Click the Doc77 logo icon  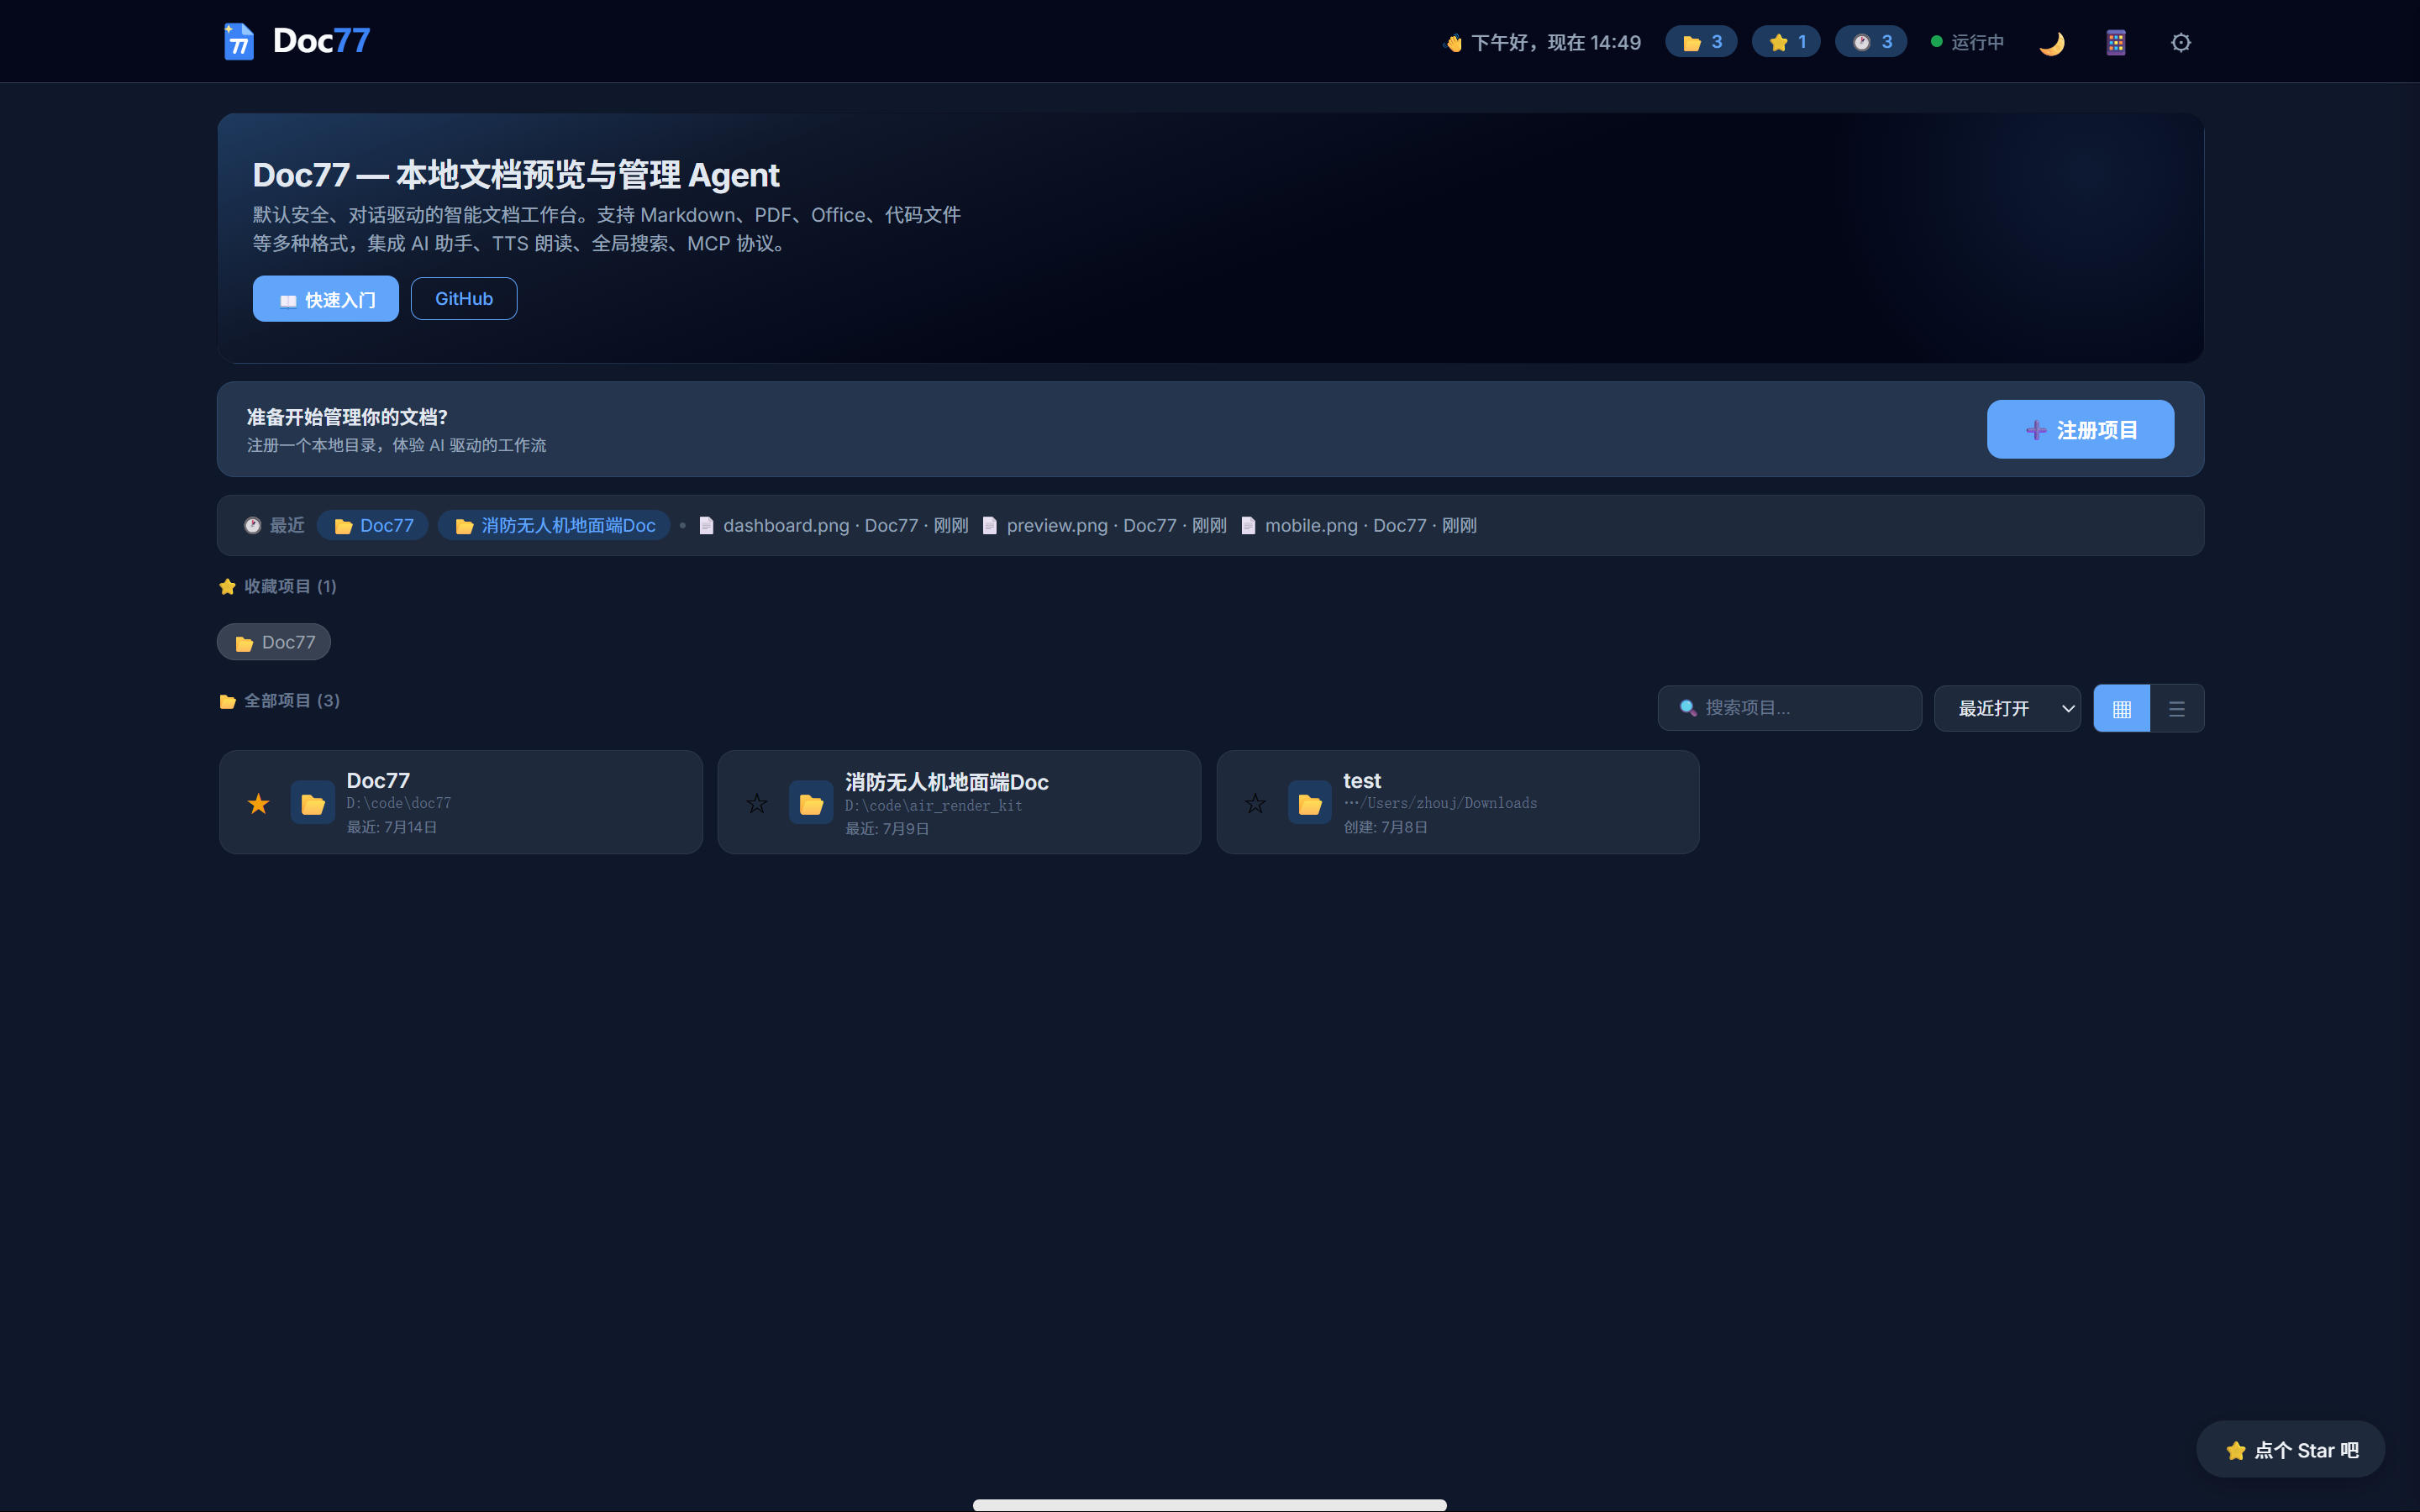pyautogui.click(x=238, y=41)
